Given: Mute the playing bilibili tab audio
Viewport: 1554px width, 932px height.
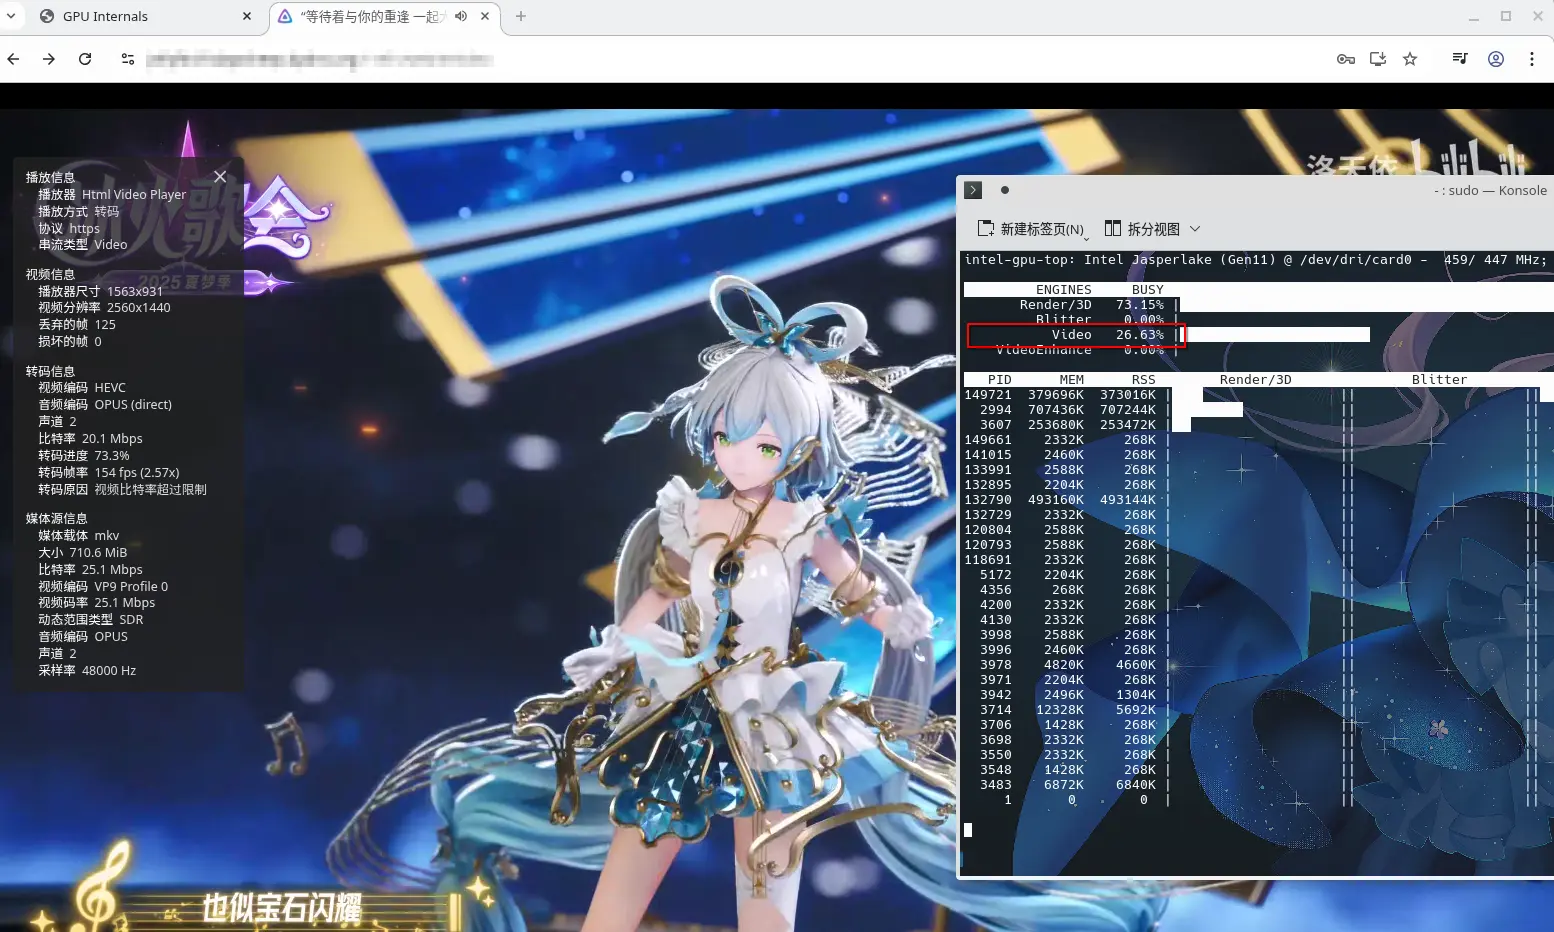Looking at the screenshot, I should [x=460, y=16].
